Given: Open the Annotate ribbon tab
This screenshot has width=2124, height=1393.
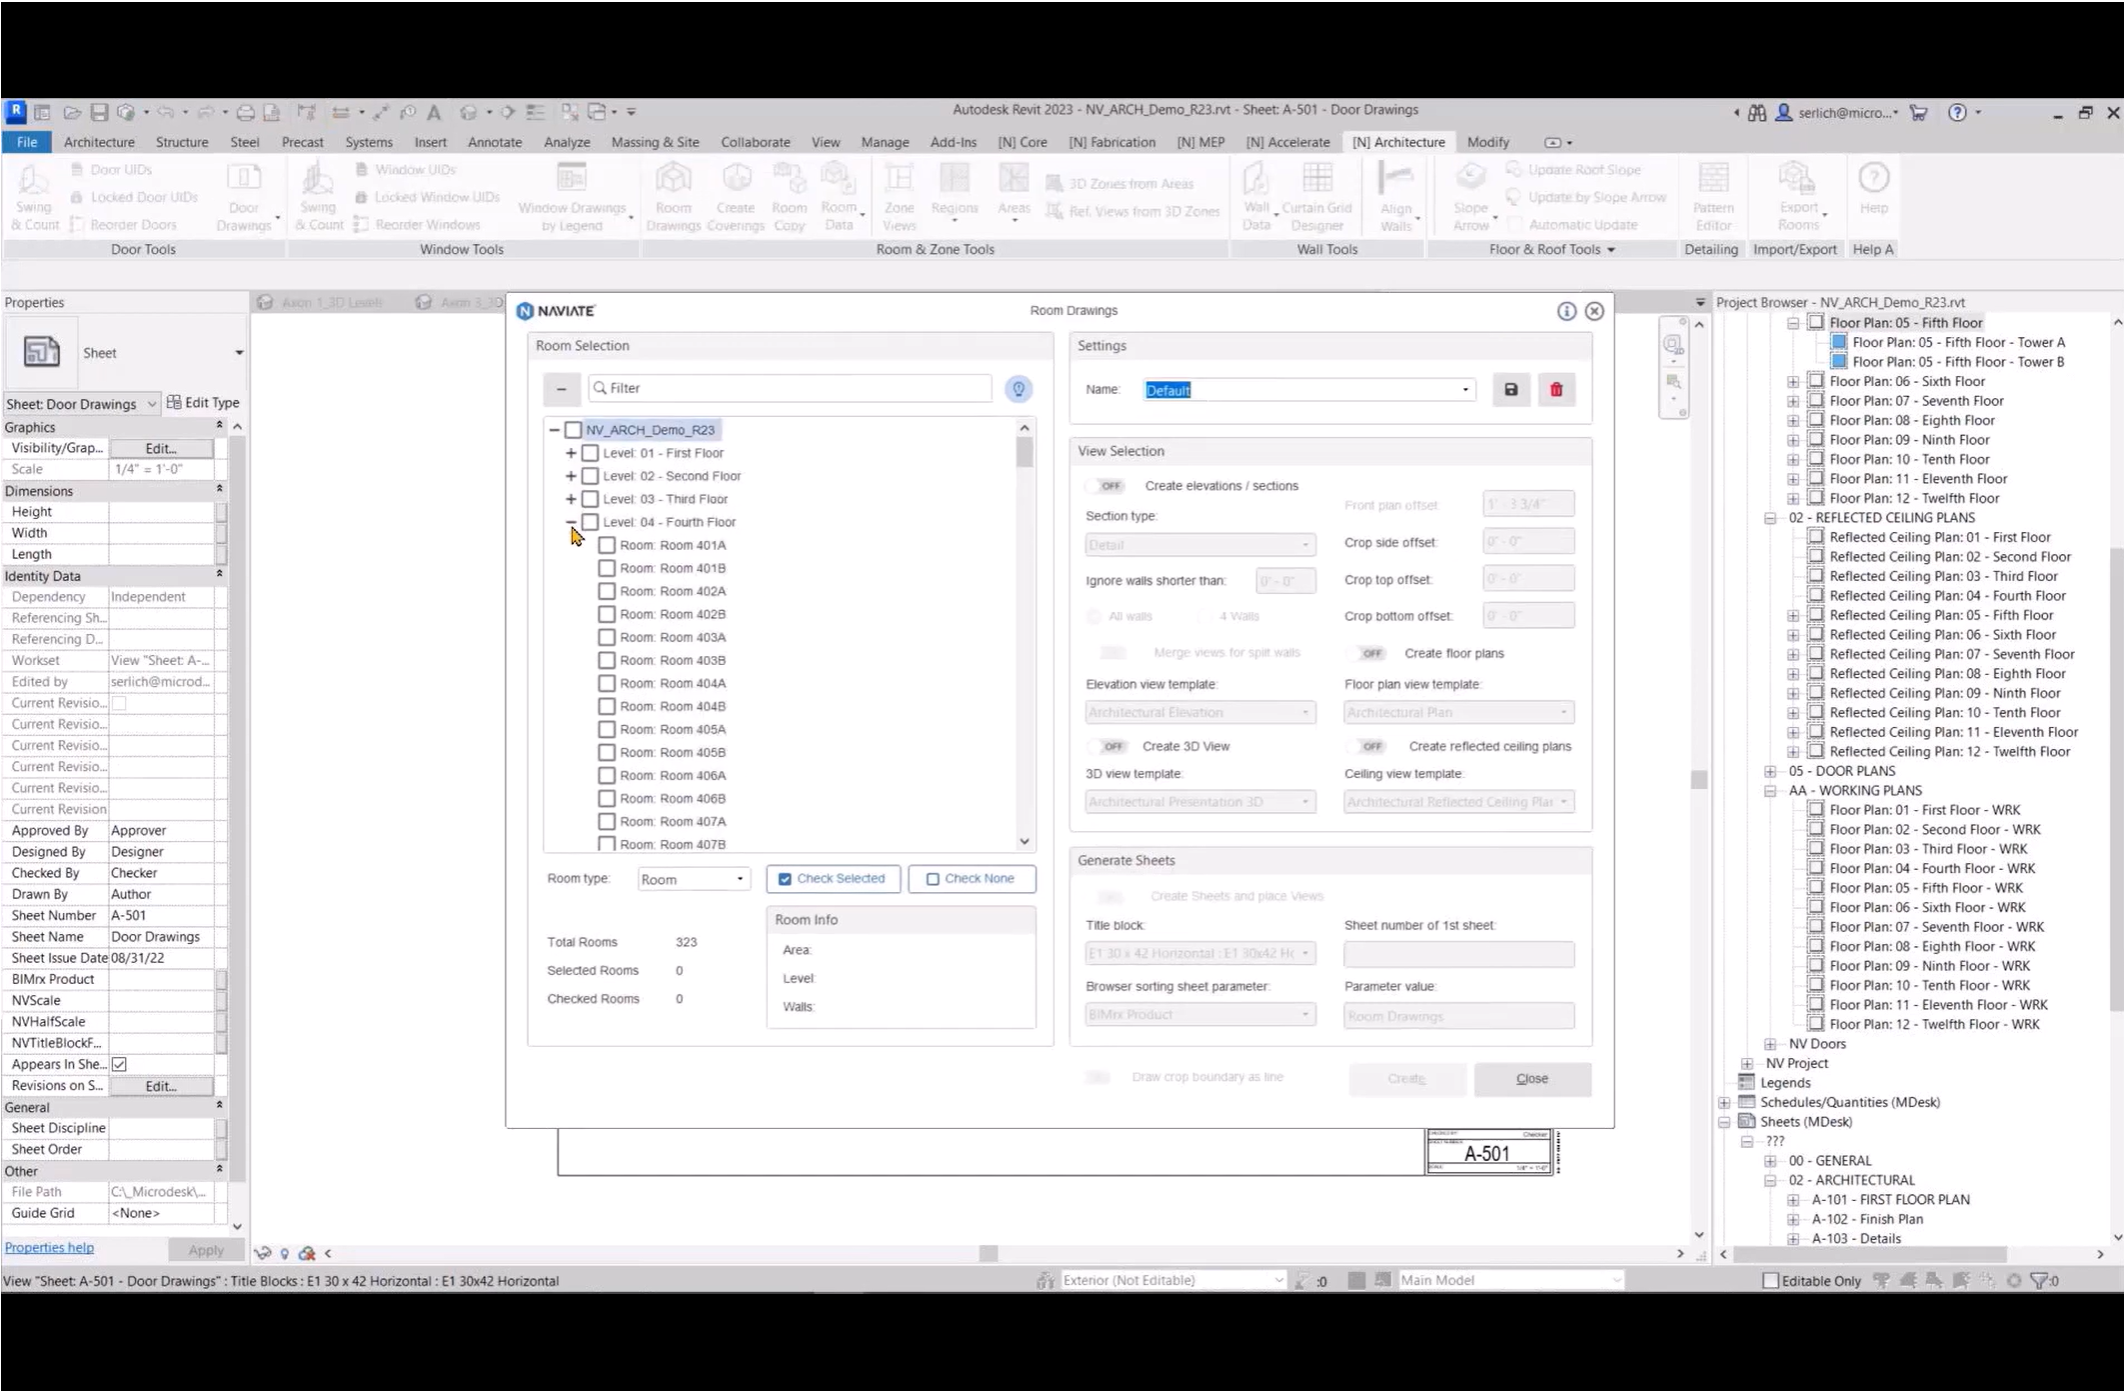Looking at the screenshot, I should [x=494, y=142].
